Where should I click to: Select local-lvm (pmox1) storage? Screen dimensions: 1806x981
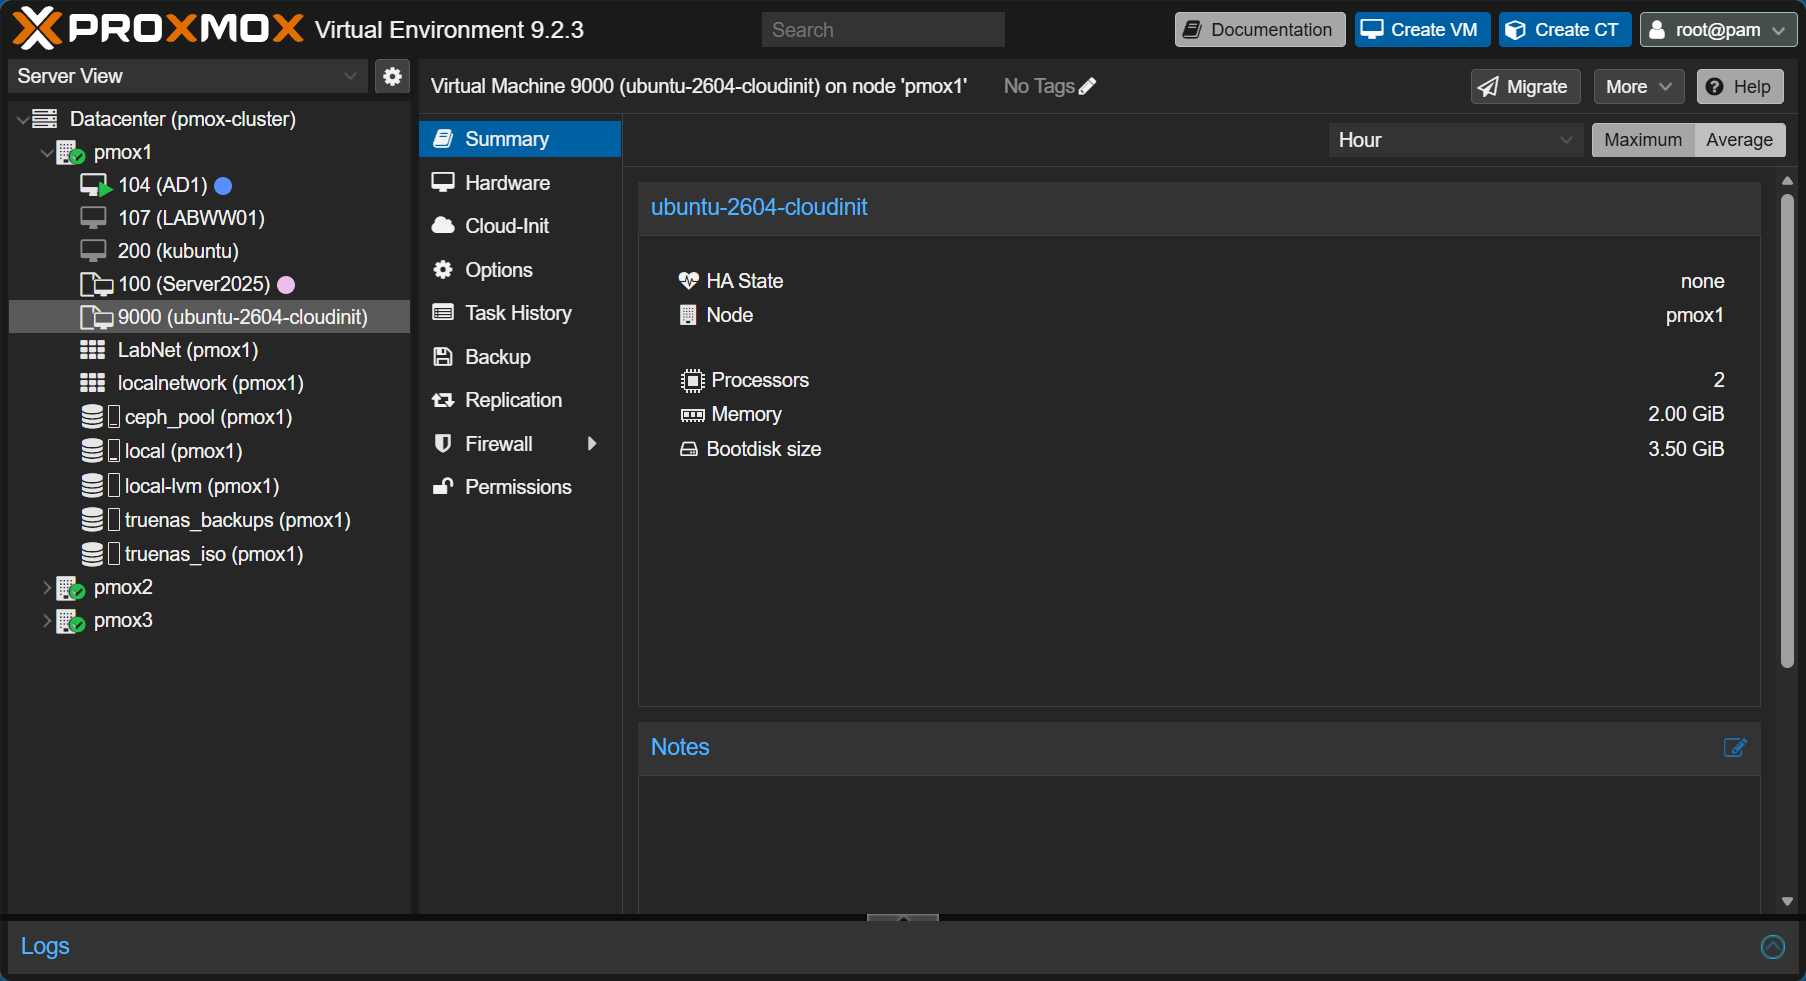209,486
